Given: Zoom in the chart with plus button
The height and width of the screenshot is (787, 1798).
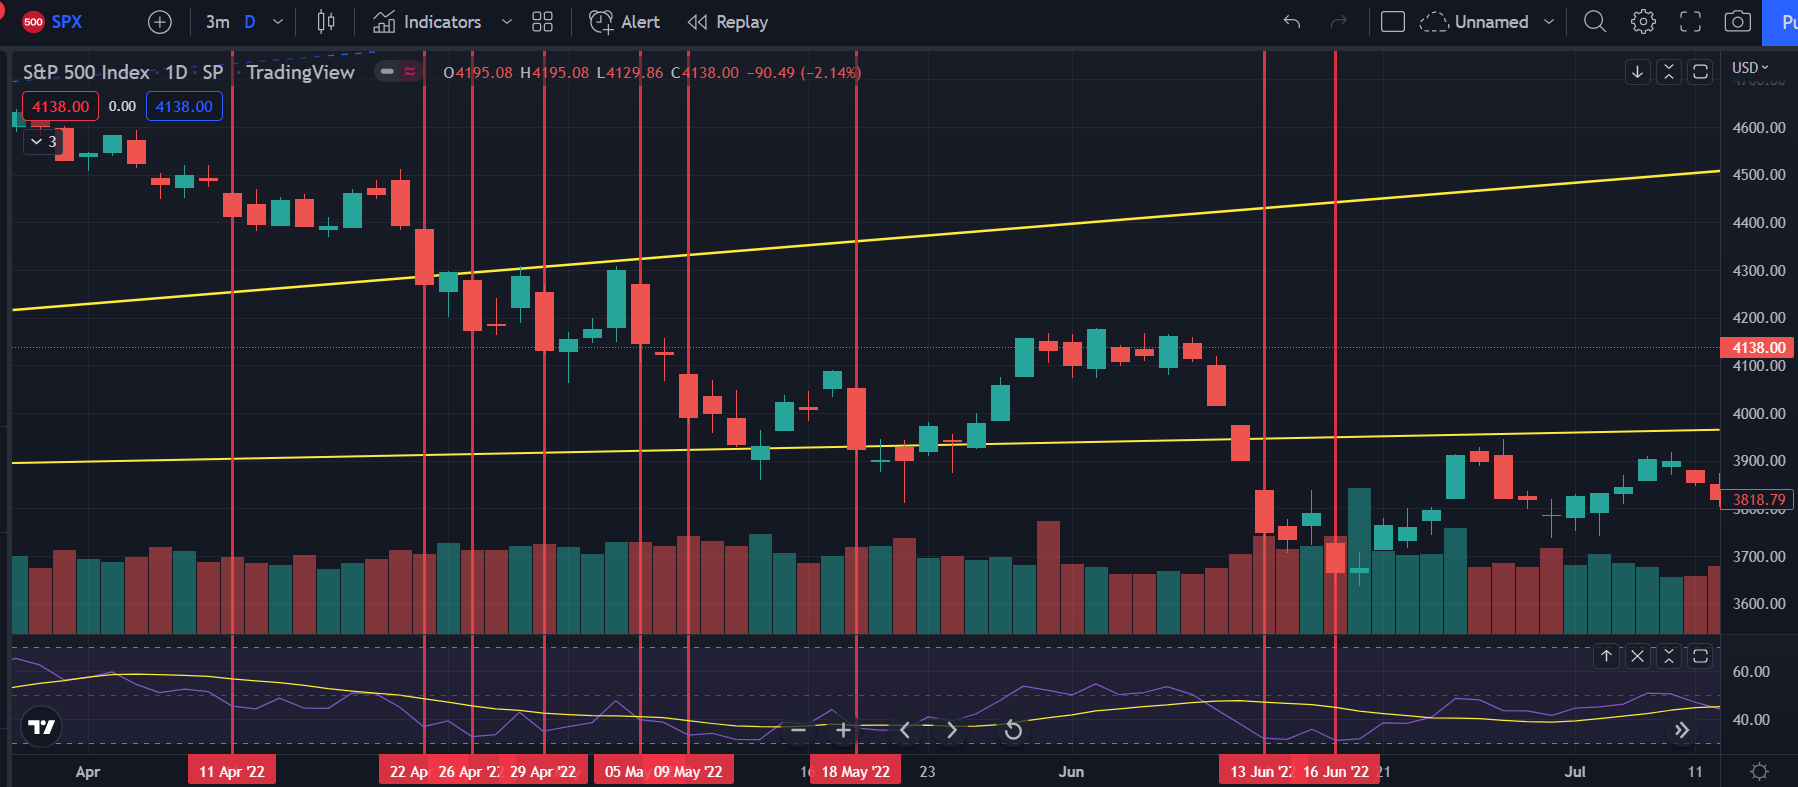Looking at the screenshot, I should point(843,730).
